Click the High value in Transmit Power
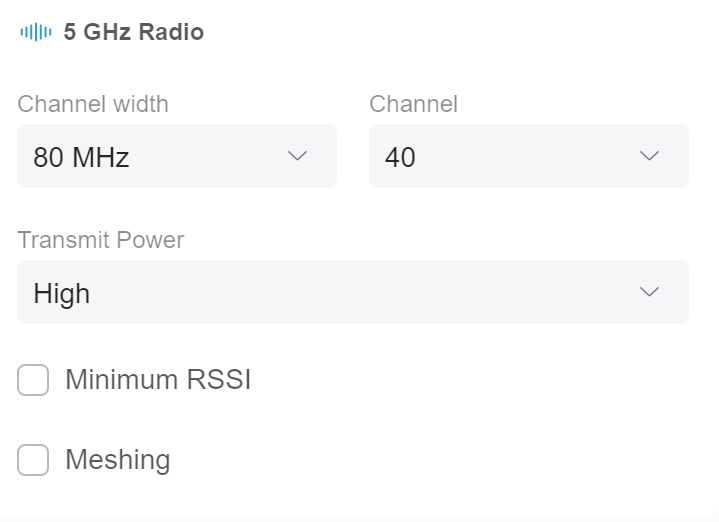Image resolution: width=719 pixels, height=522 pixels. 62,293
